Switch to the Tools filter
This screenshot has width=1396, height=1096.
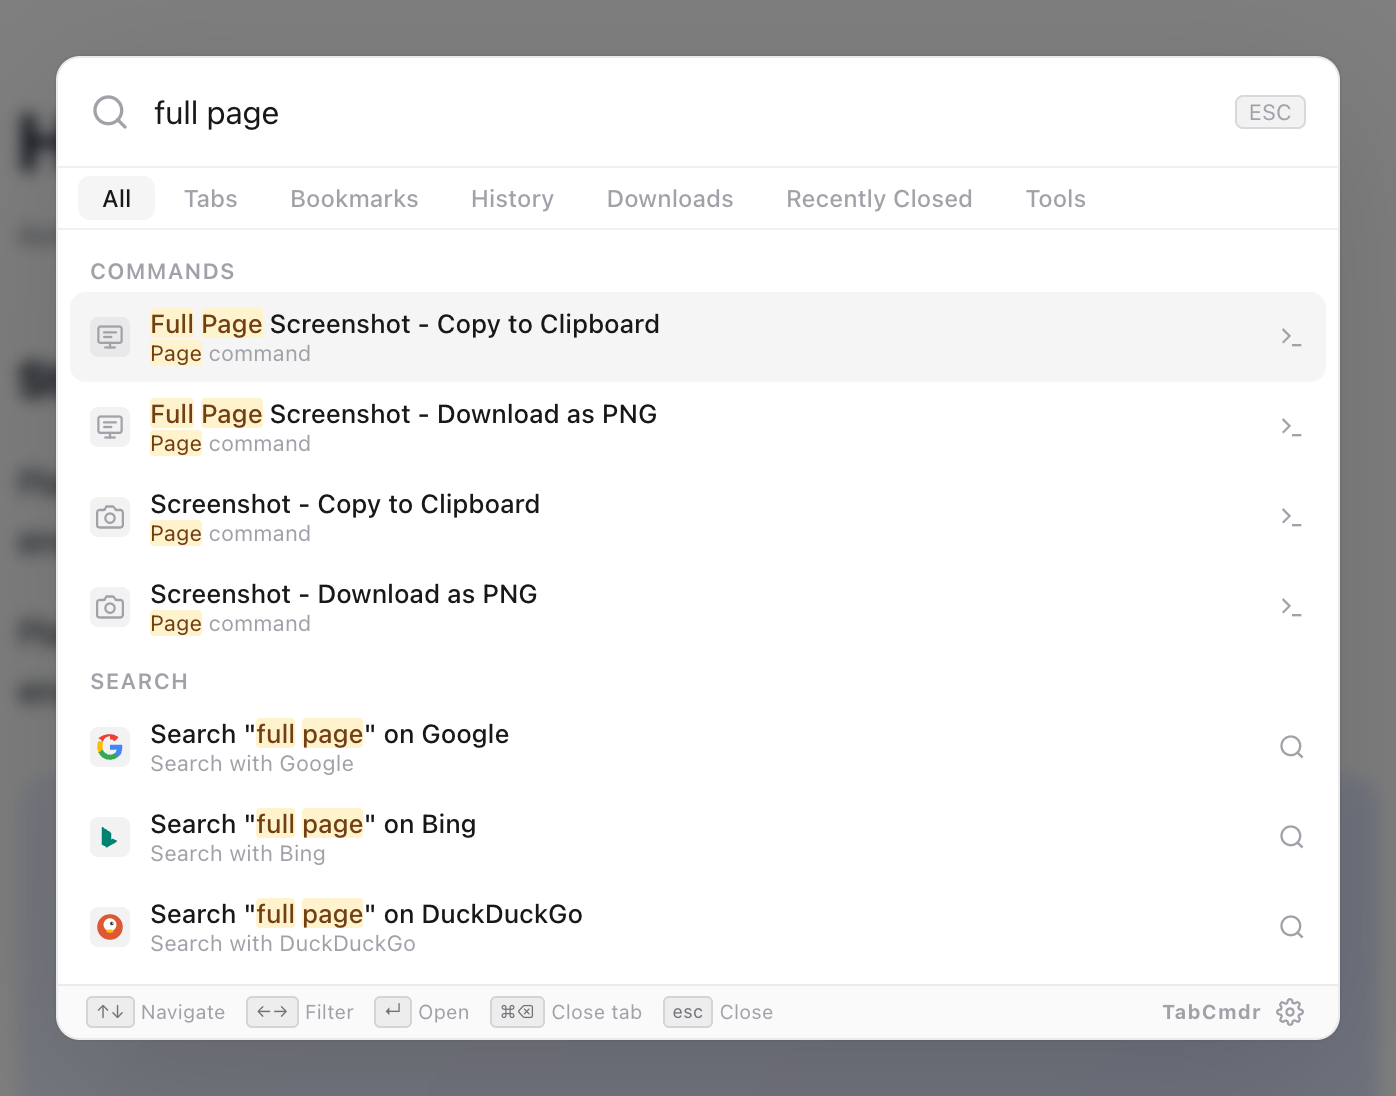(1056, 198)
